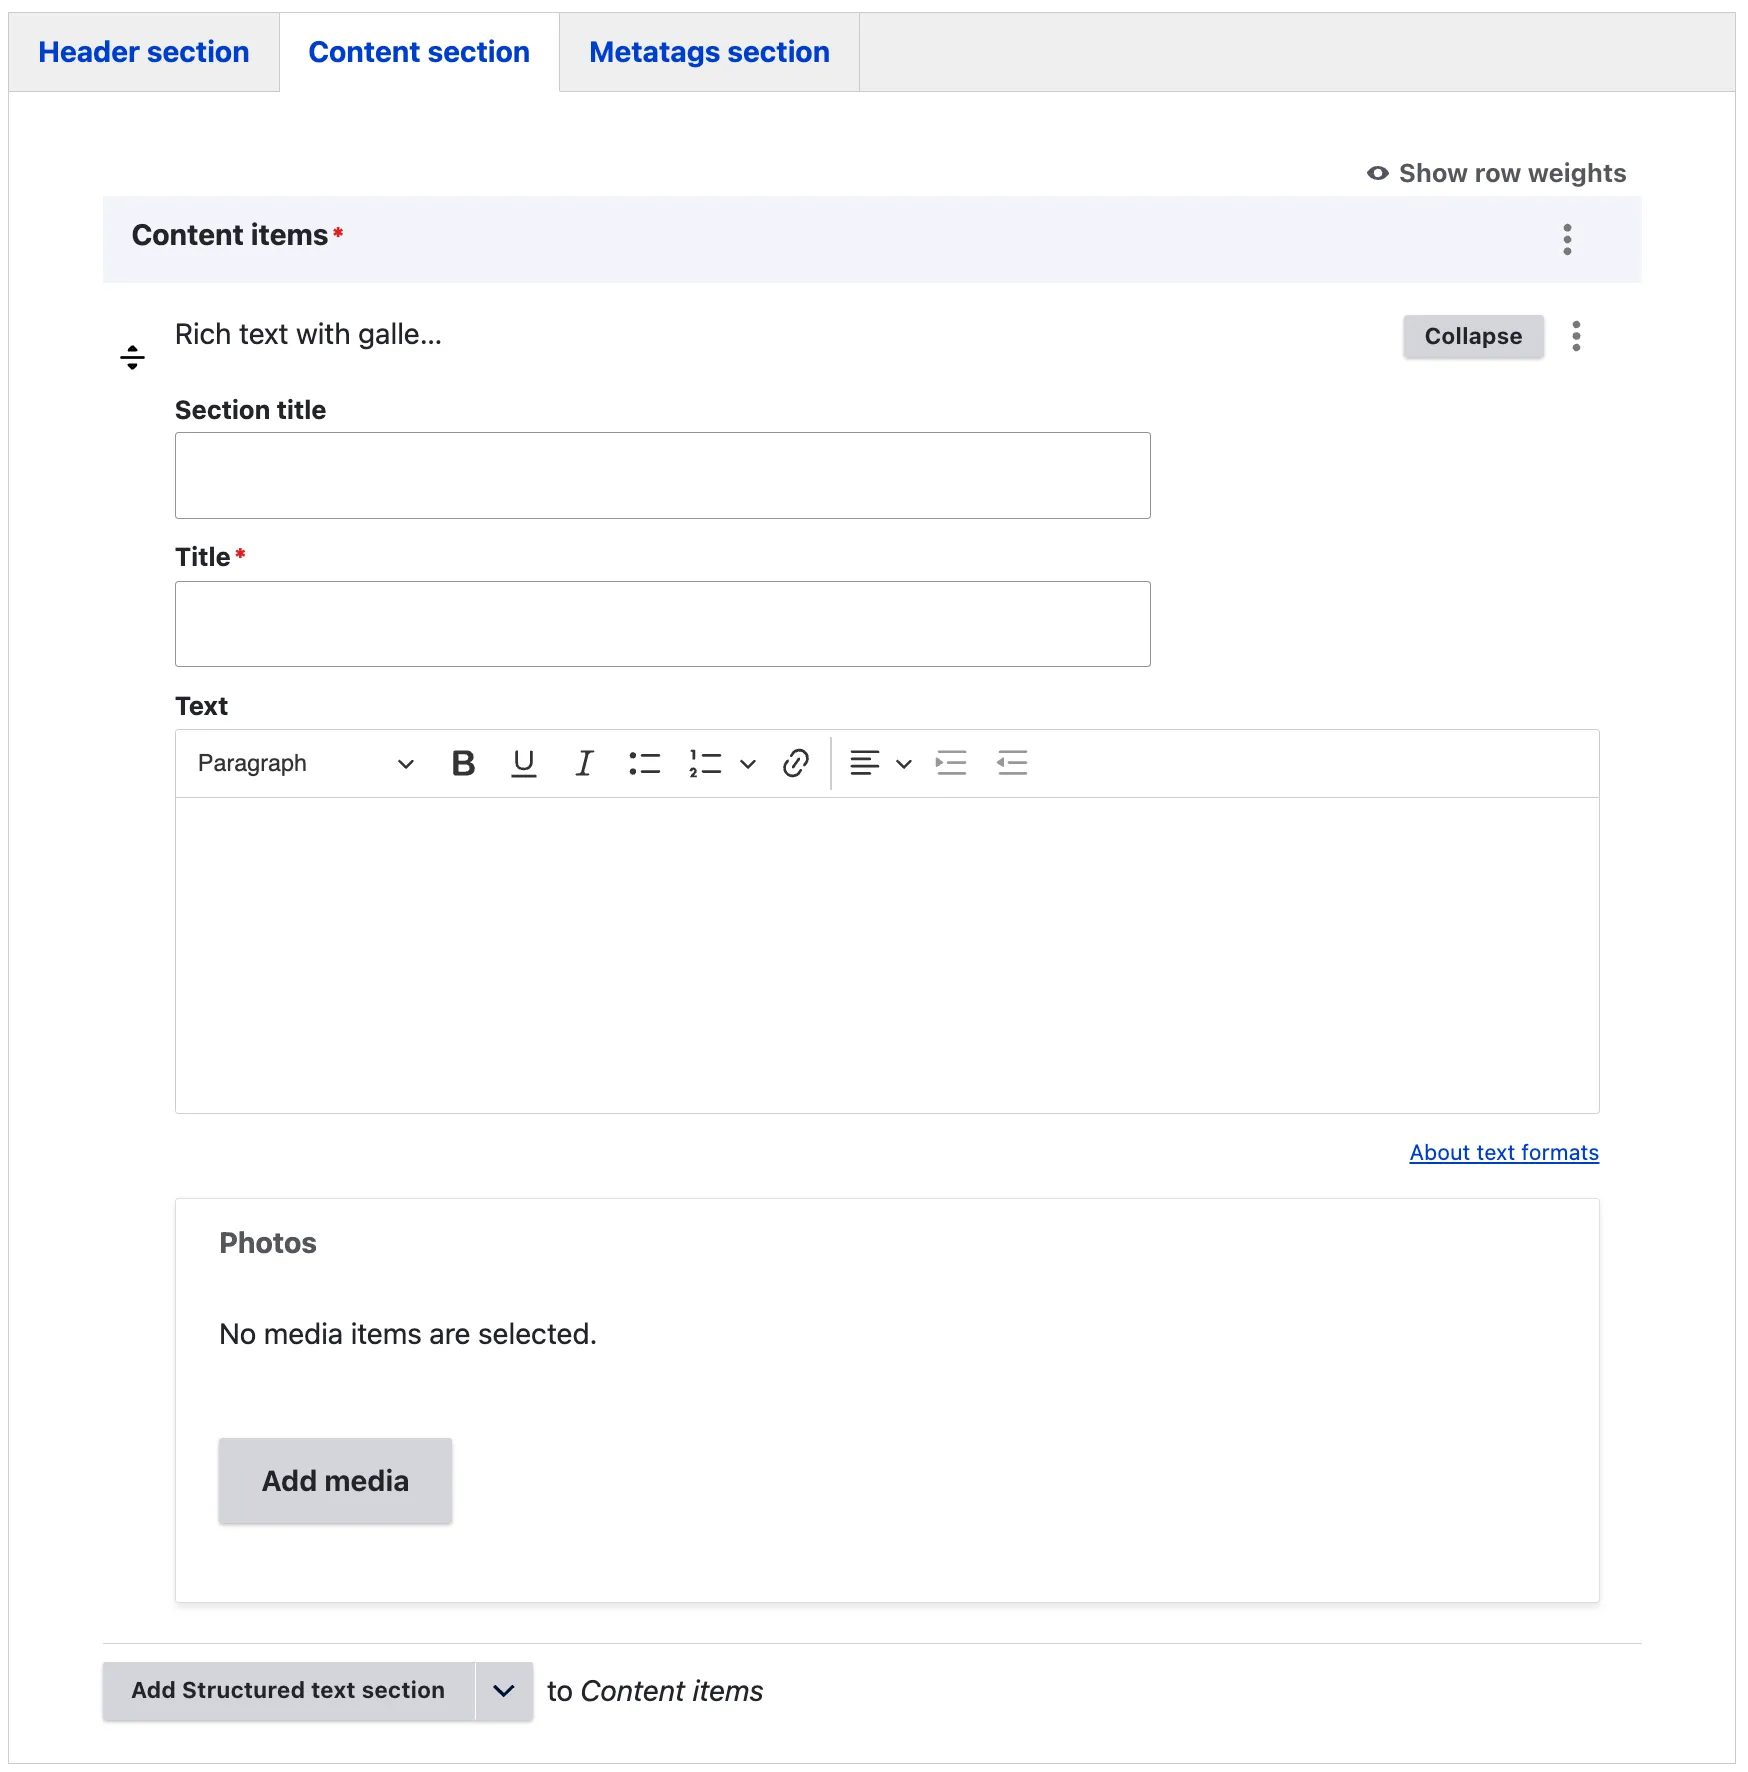
Task: Expand the numbered list style options
Action: [x=748, y=764]
